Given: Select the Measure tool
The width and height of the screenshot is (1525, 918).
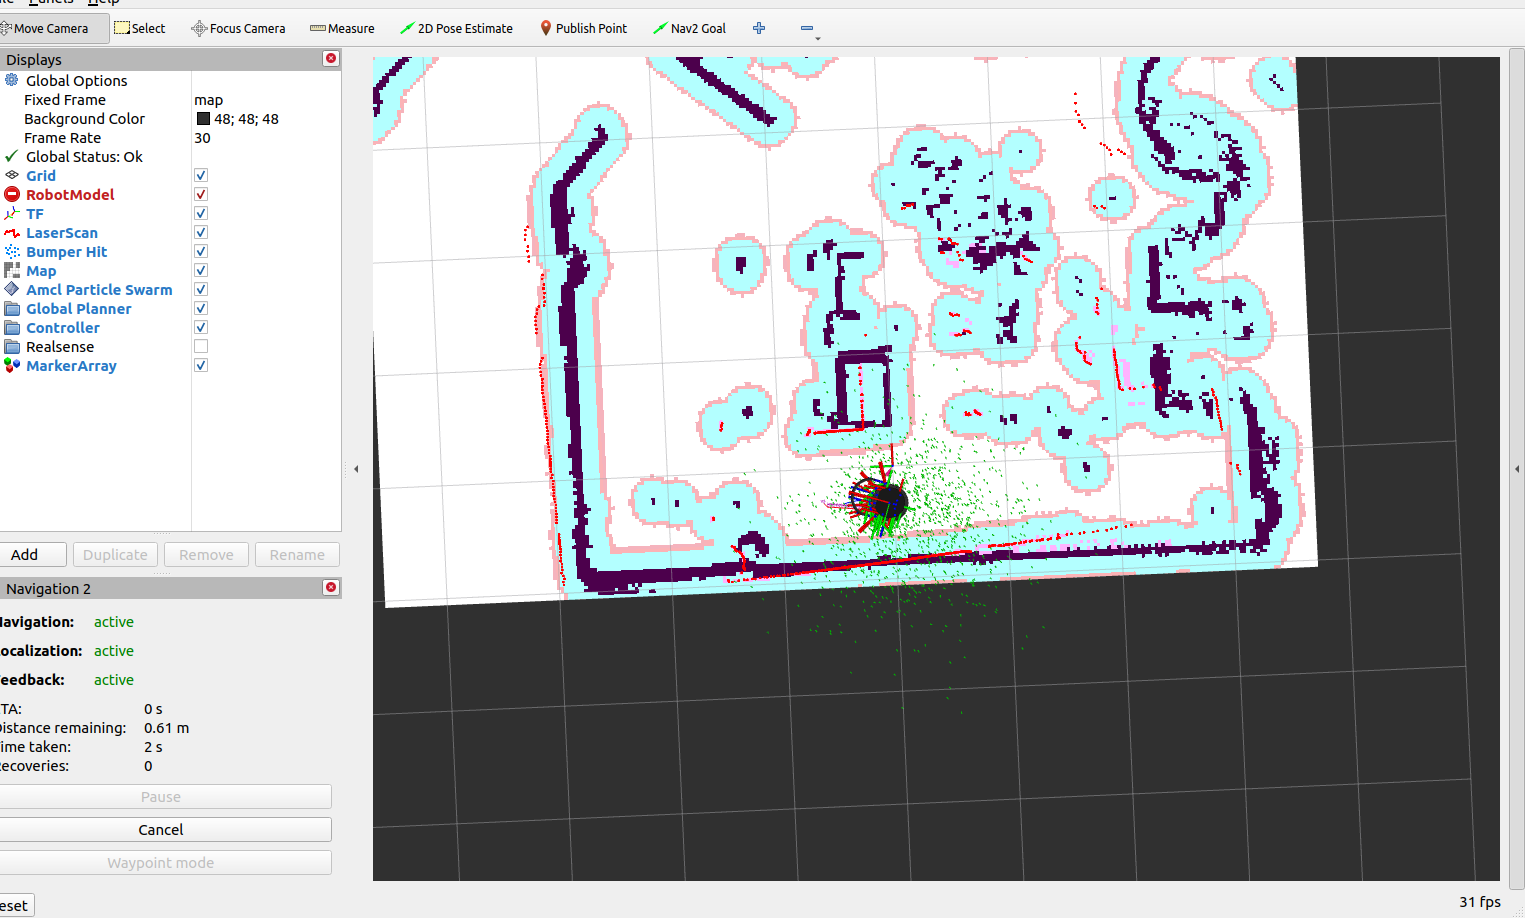Looking at the screenshot, I should click(x=342, y=28).
